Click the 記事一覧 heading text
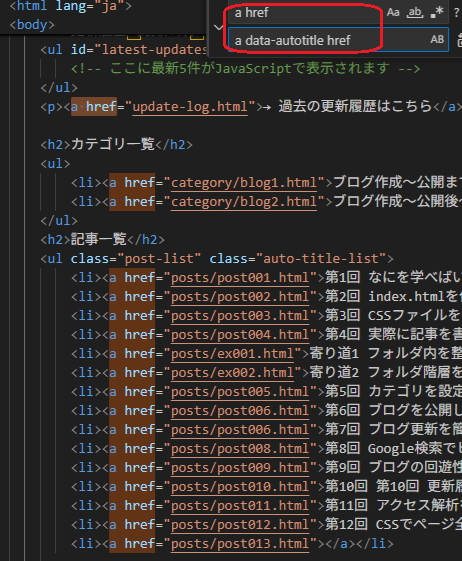This screenshot has height=561, width=462. 99,239
